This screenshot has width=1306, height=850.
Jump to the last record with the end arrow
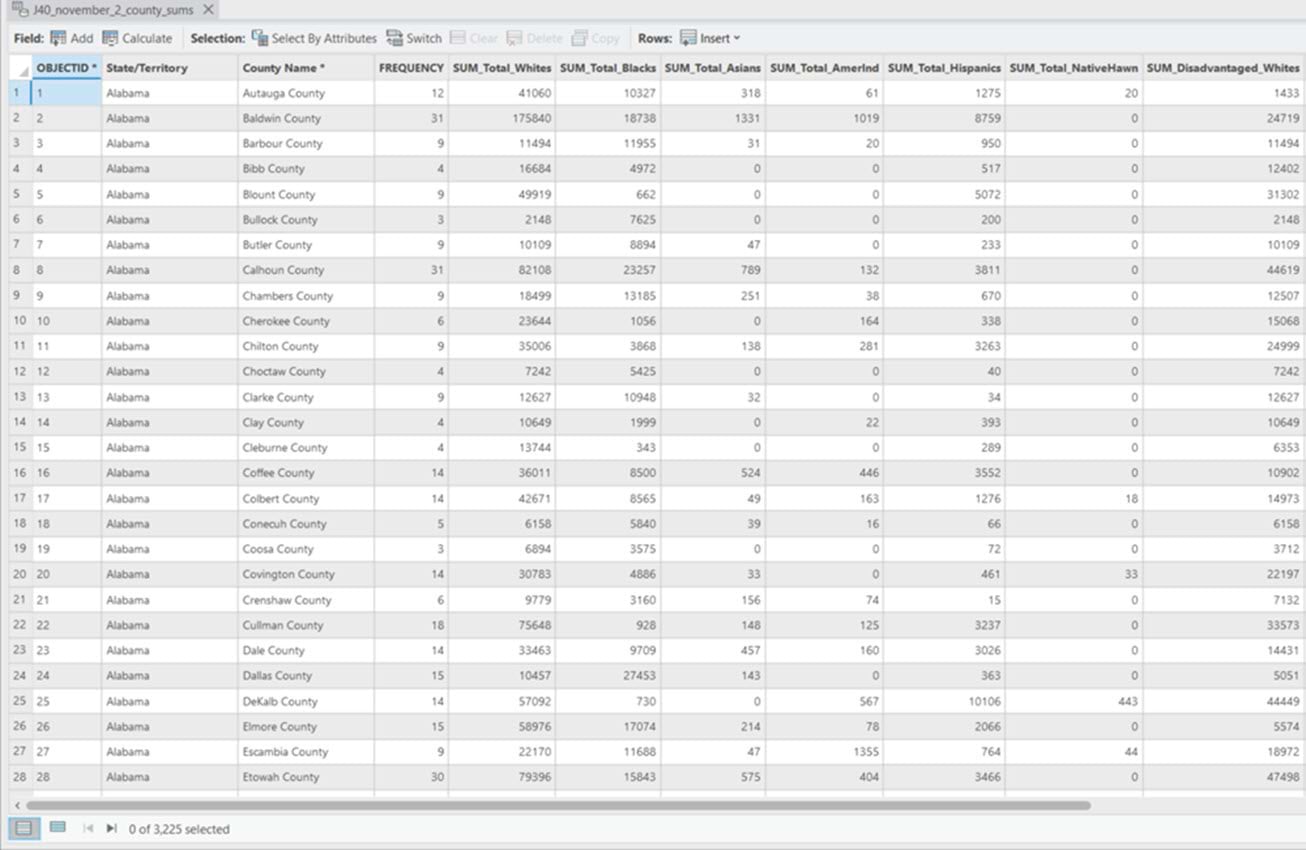tap(112, 828)
